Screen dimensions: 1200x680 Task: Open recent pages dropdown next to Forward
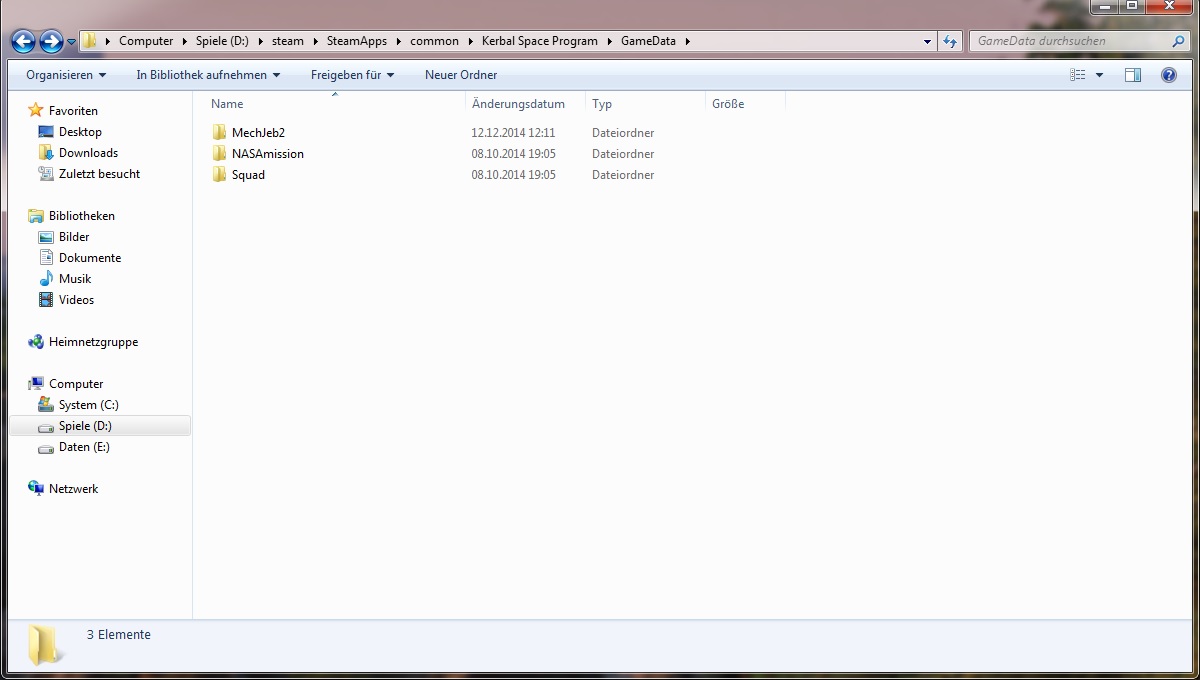click(x=71, y=42)
